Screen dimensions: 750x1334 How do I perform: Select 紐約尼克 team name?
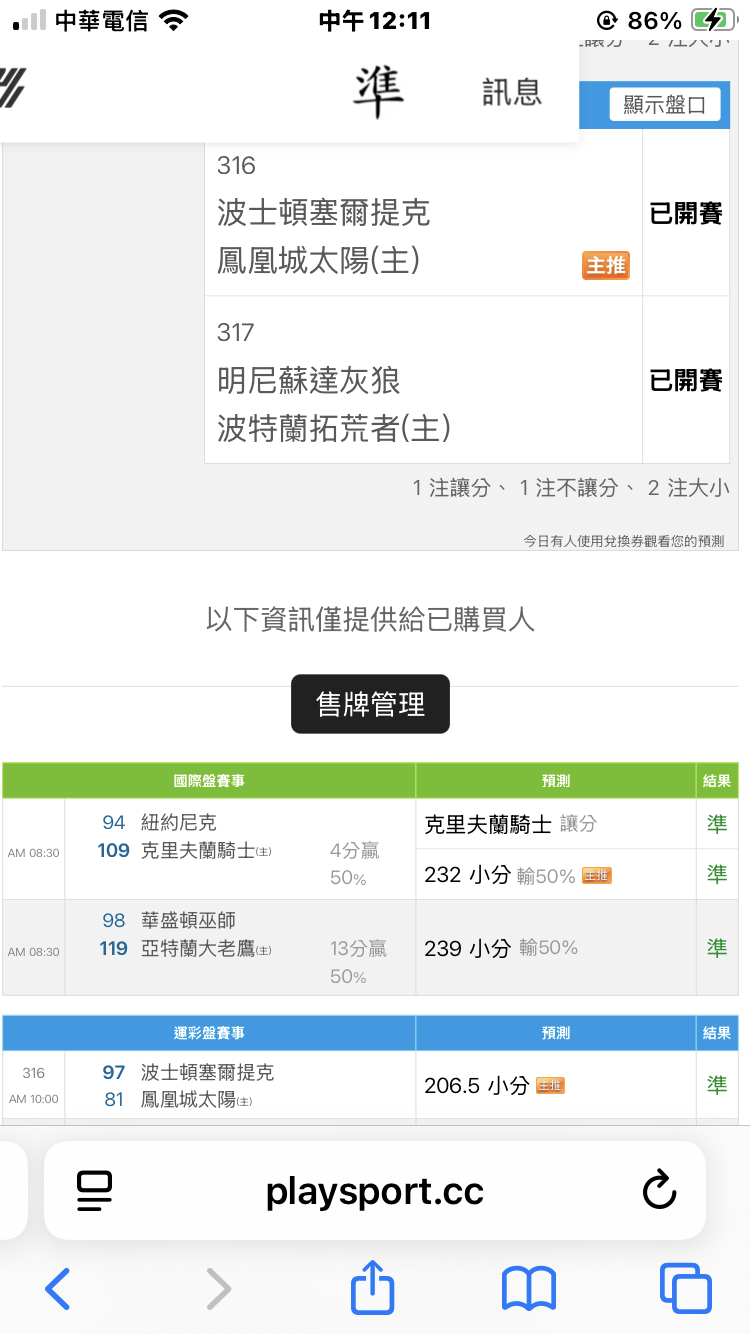tap(179, 822)
